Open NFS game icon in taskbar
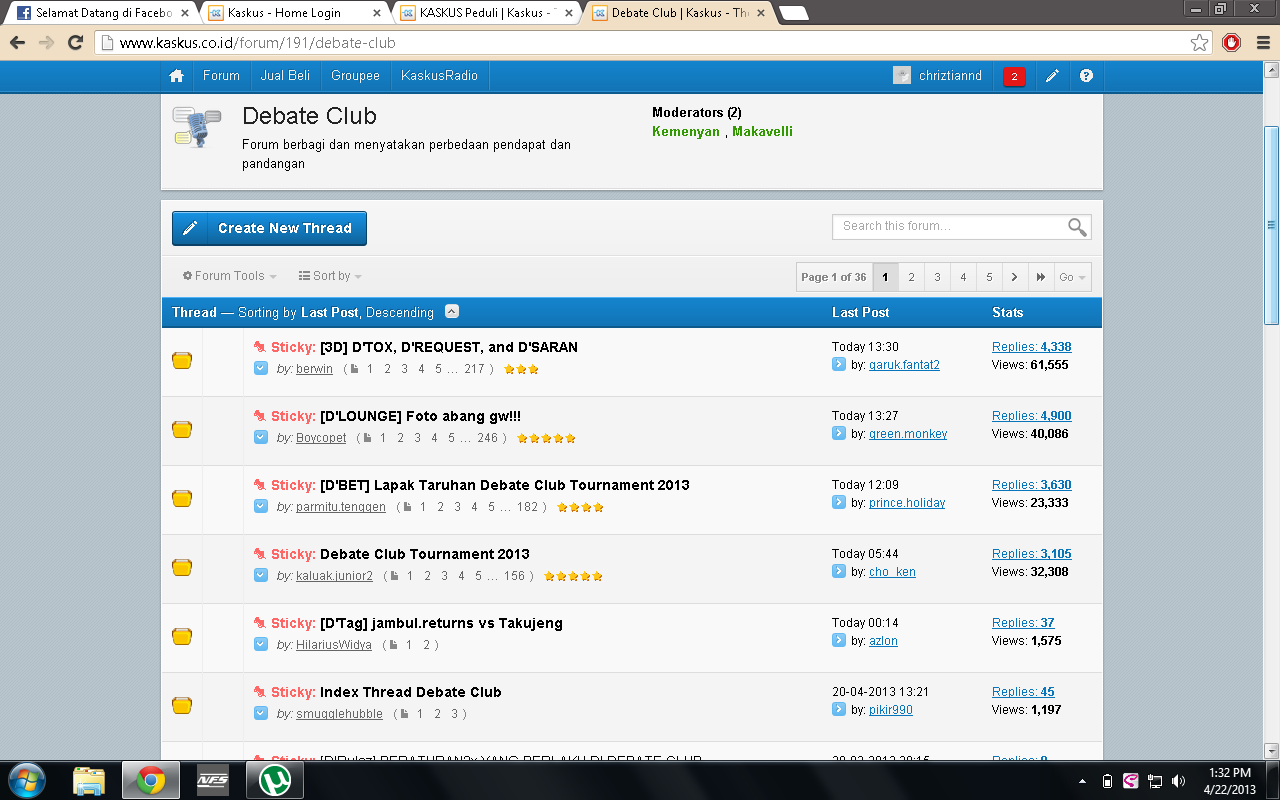Viewport: 1280px width, 800px height. pyautogui.click(x=213, y=780)
